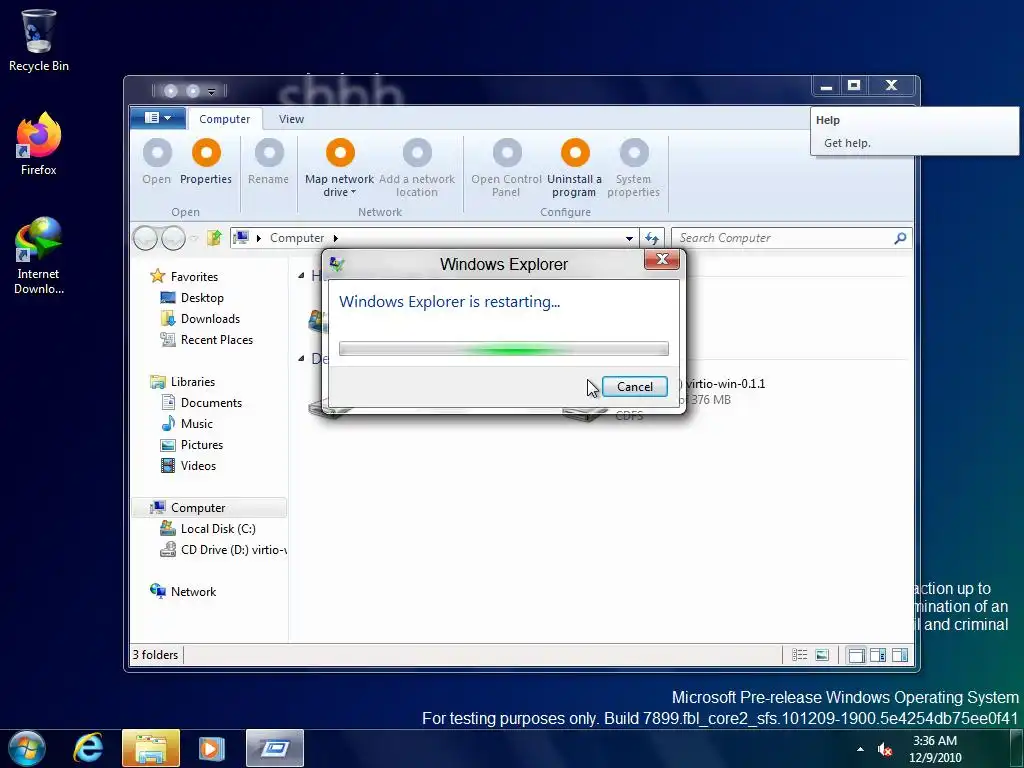Click the Windows Explorer taskbar button

click(151, 748)
